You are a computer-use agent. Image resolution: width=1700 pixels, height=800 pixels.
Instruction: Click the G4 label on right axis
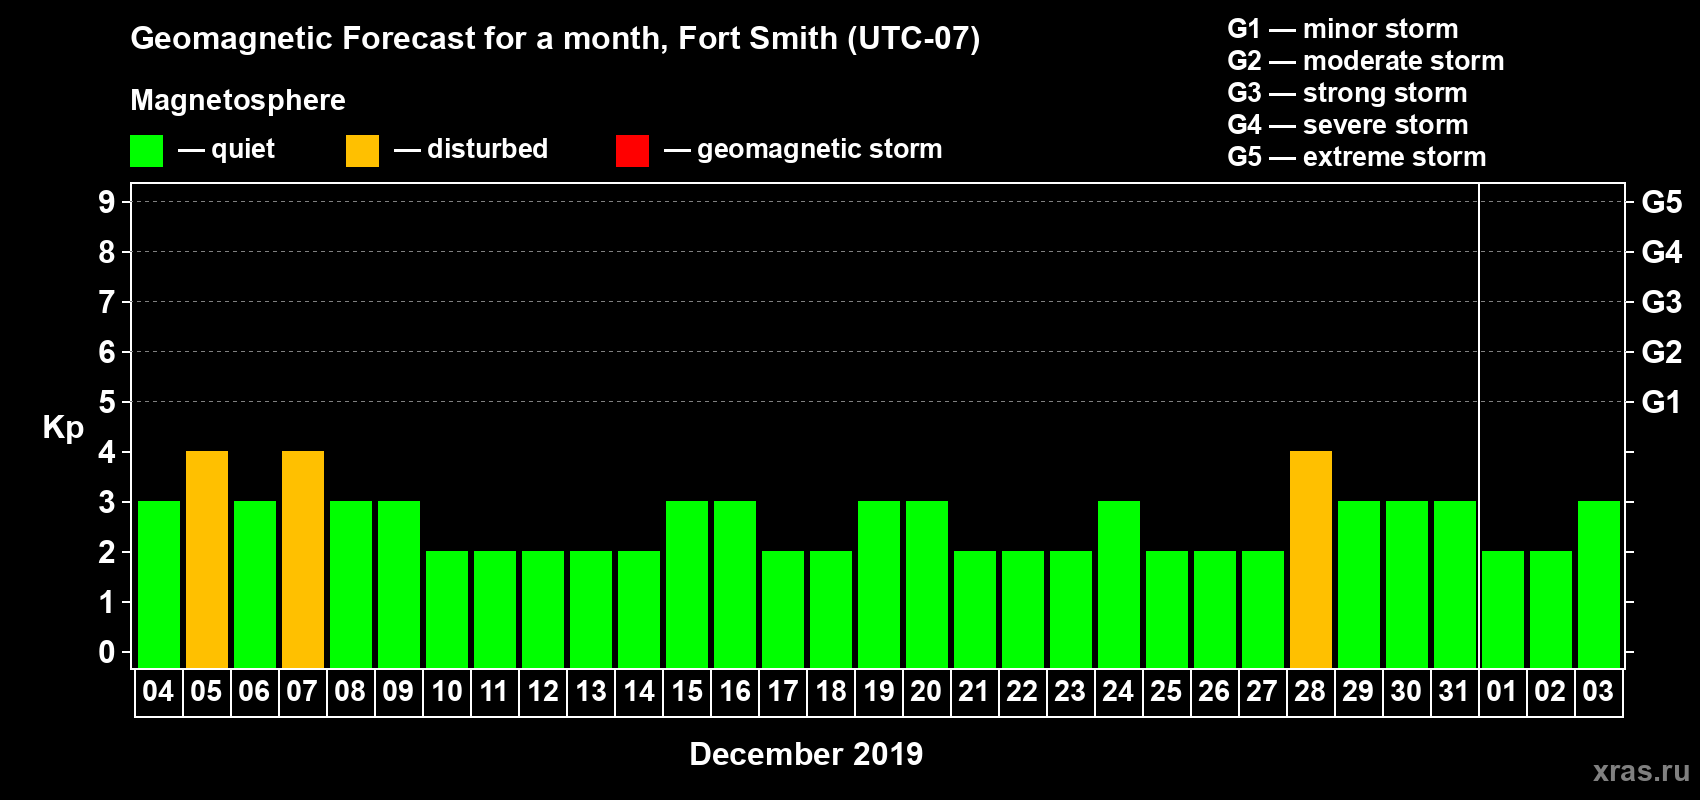pos(1662,252)
